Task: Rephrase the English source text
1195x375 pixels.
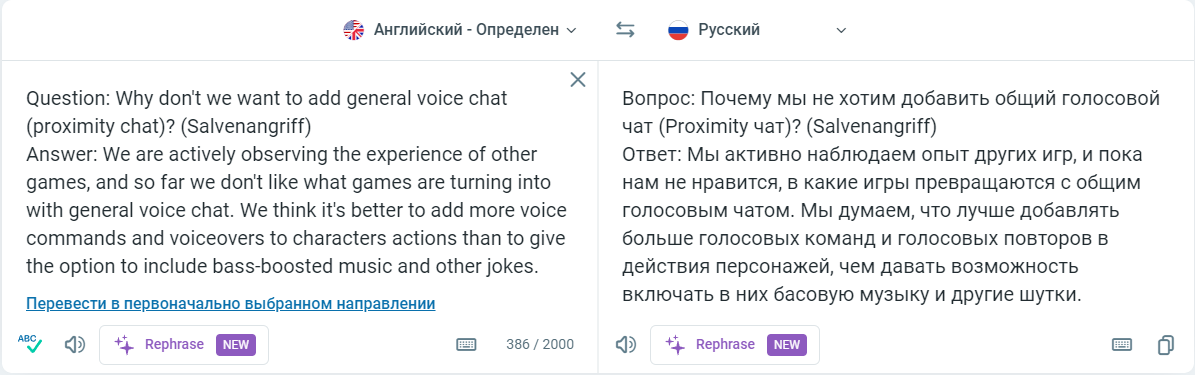Action: [184, 345]
